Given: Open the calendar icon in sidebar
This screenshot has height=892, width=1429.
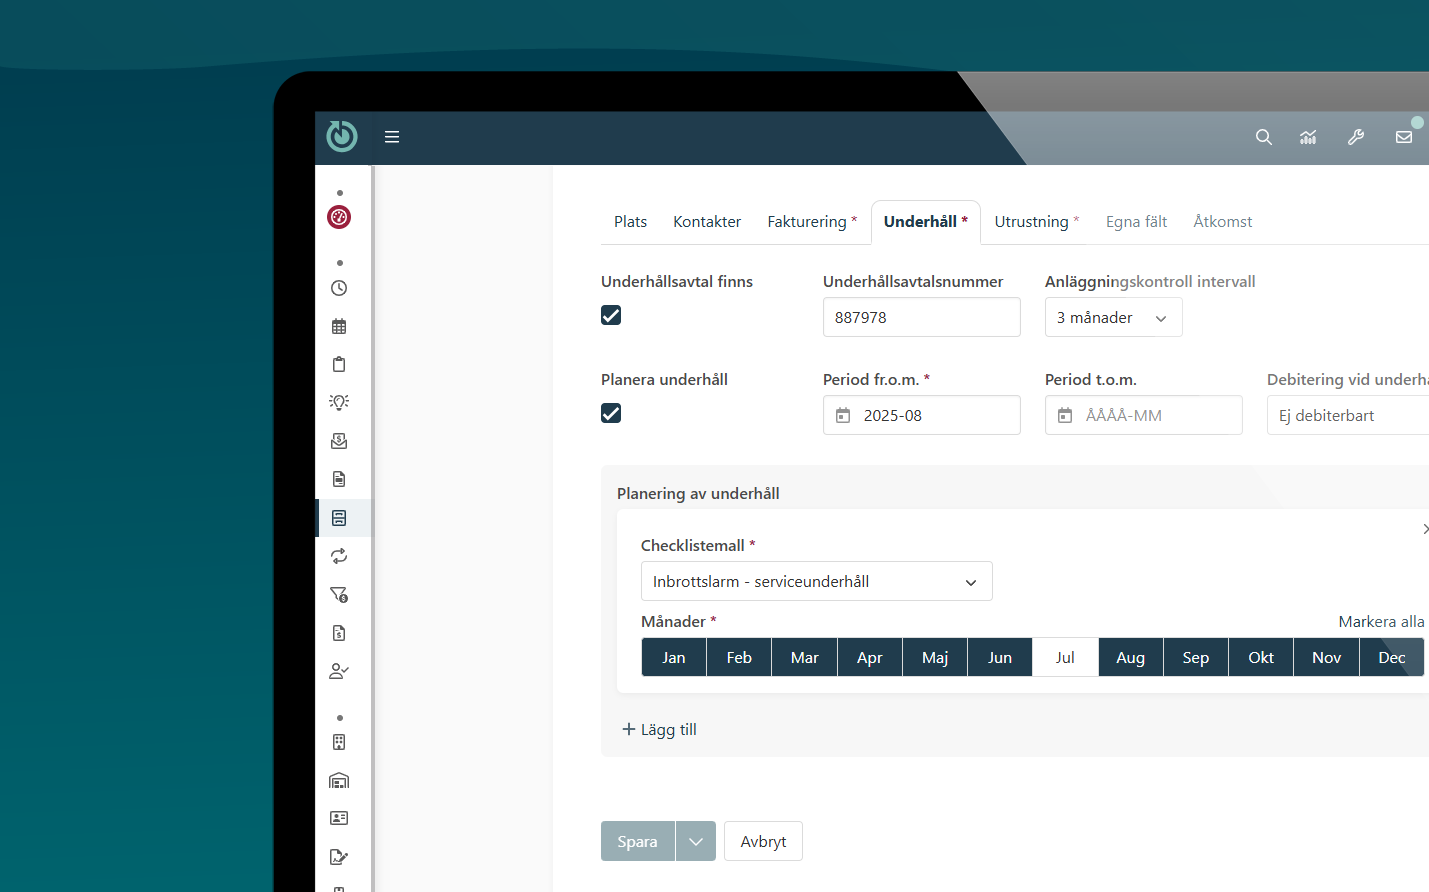Looking at the screenshot, I should click(339, 326).
